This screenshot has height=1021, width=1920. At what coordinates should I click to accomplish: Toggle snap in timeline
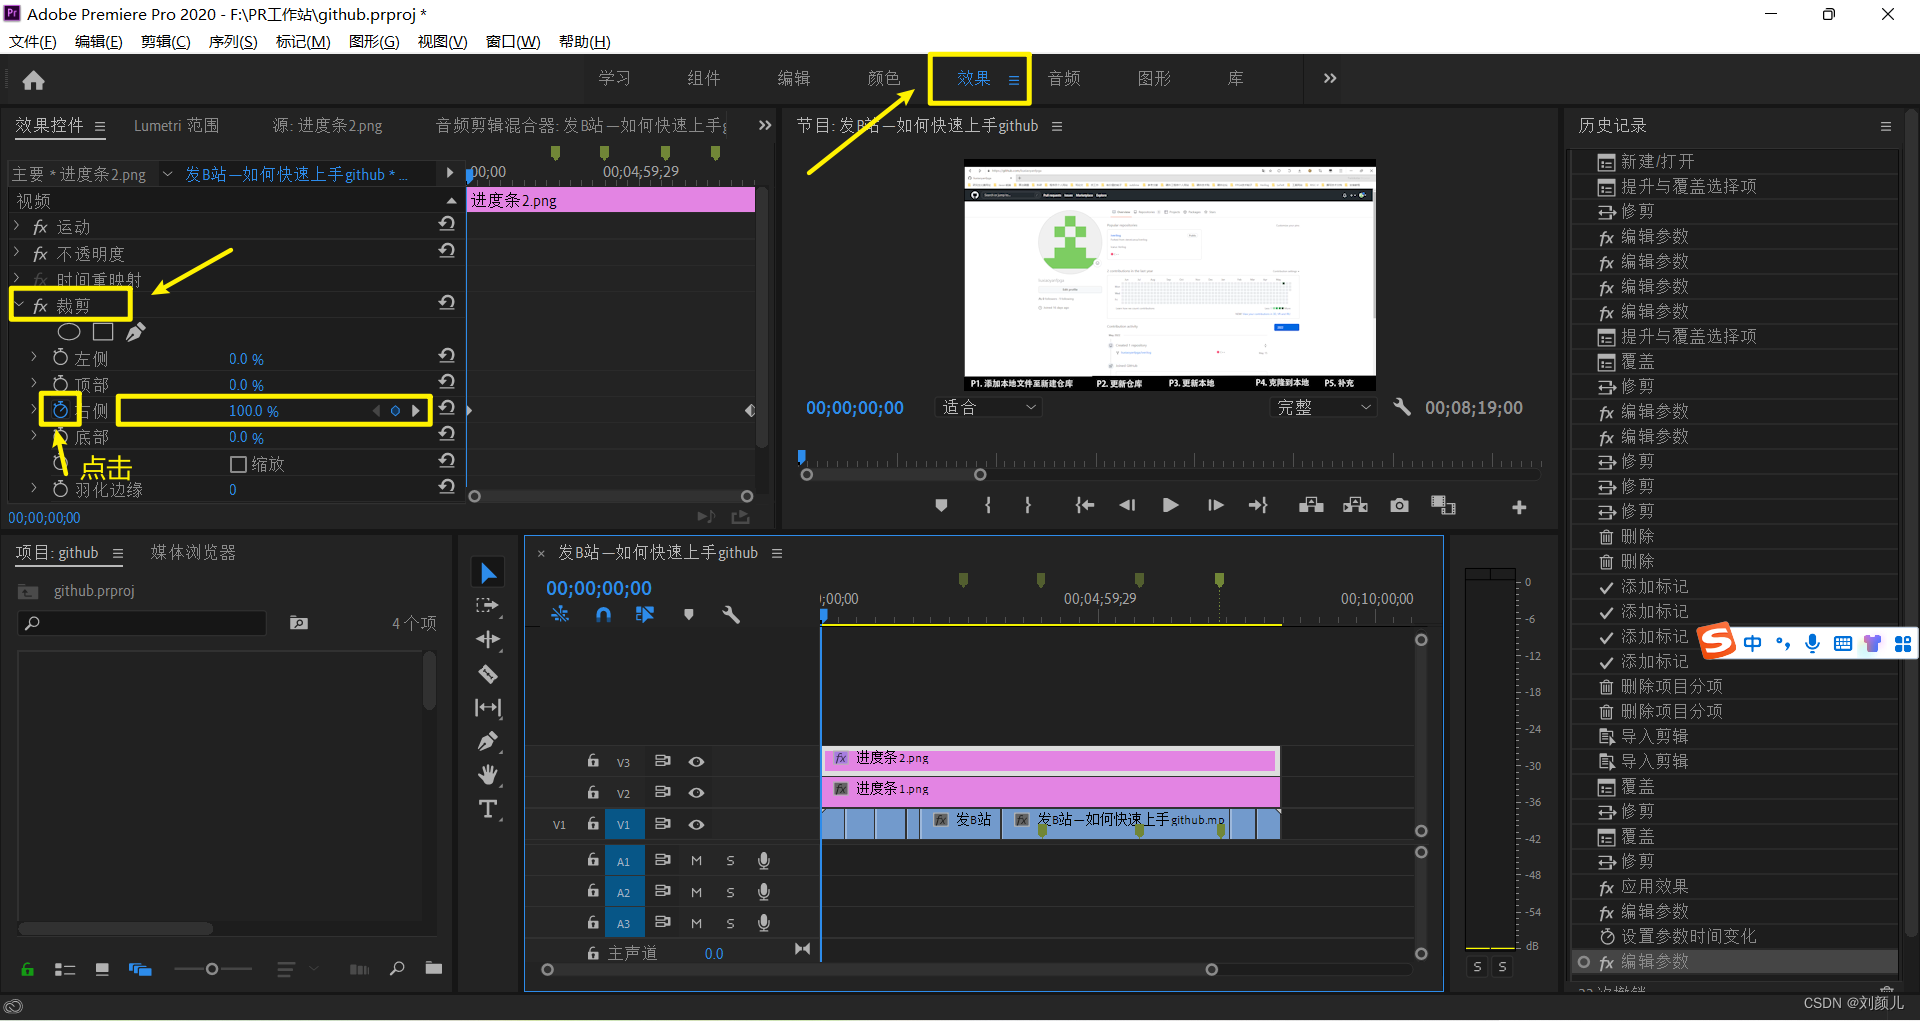coord(603,615)
